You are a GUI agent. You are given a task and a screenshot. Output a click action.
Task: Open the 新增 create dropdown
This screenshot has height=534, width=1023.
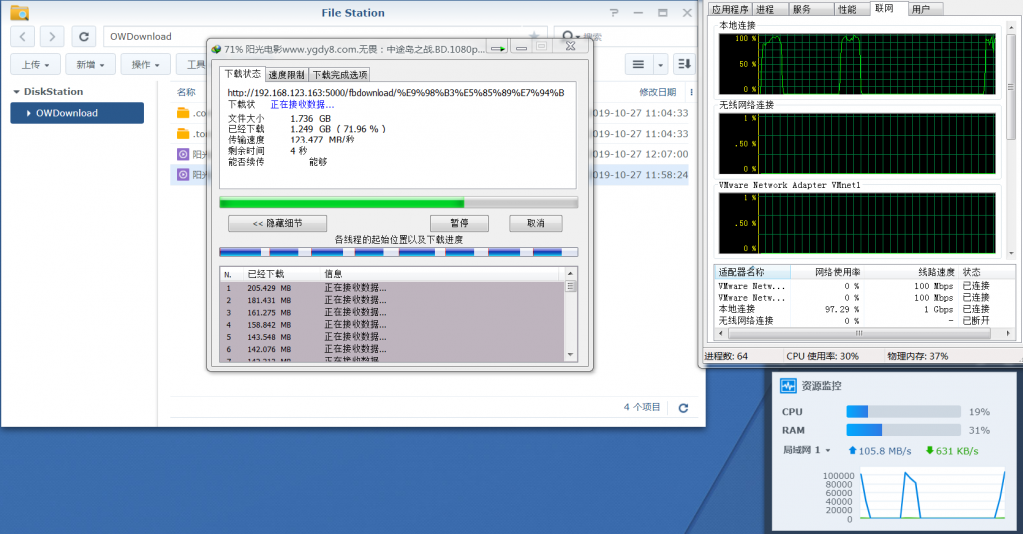point(90,65)
